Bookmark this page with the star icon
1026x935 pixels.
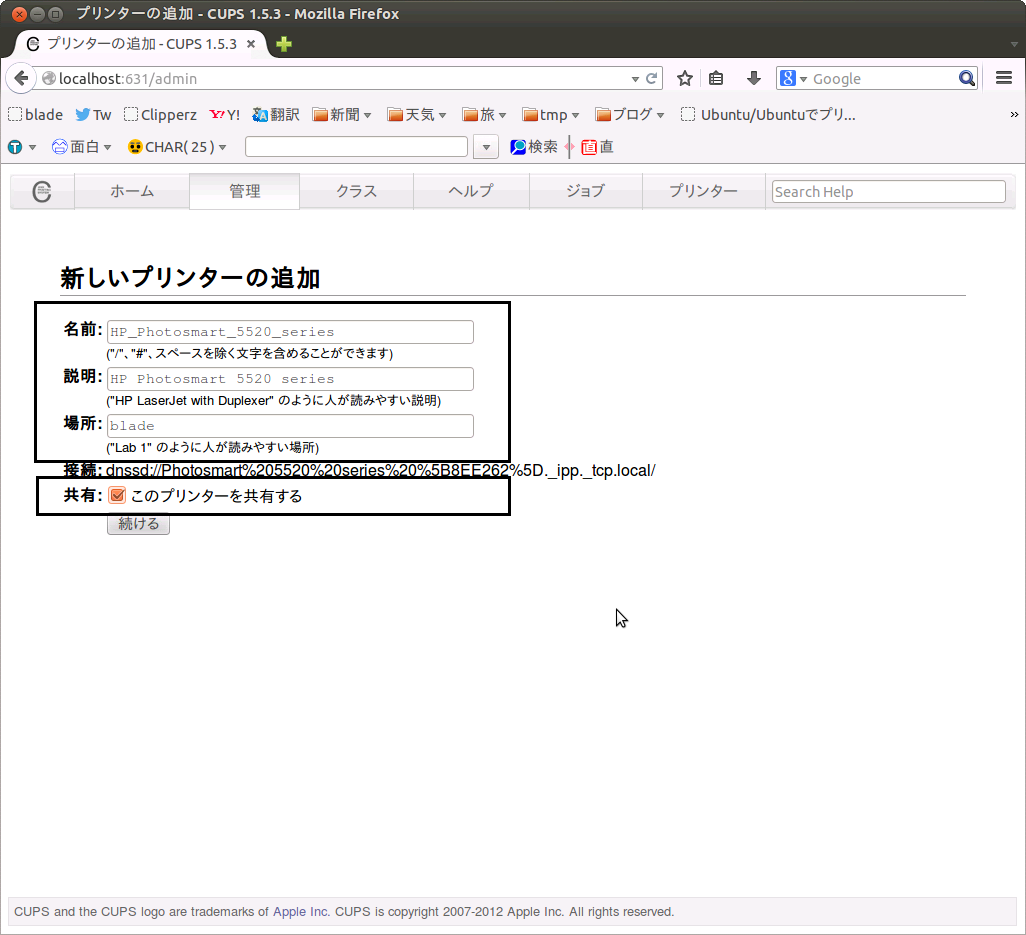(x=684, y=79)
